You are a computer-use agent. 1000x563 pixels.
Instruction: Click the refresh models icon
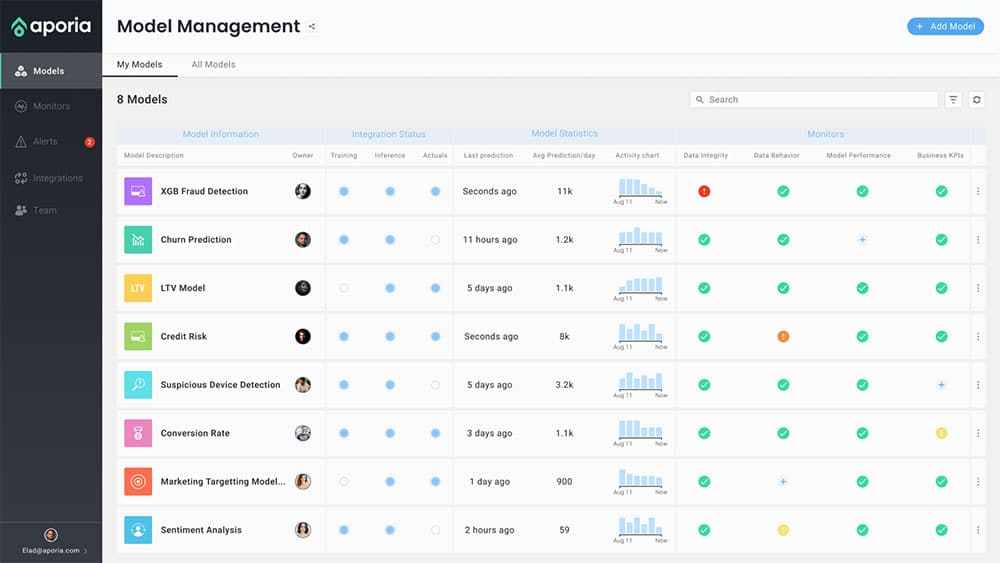click(x=976, y=99)
